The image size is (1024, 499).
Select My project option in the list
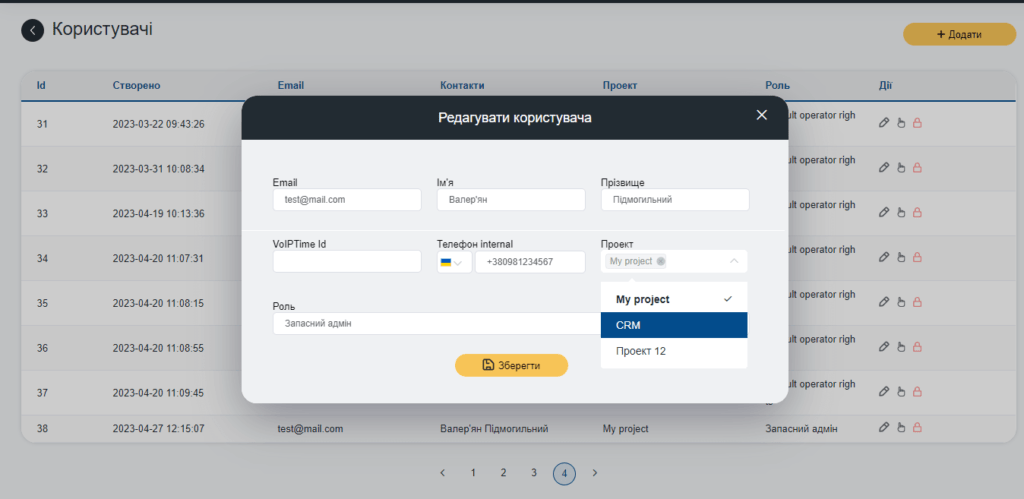(674, 299)
